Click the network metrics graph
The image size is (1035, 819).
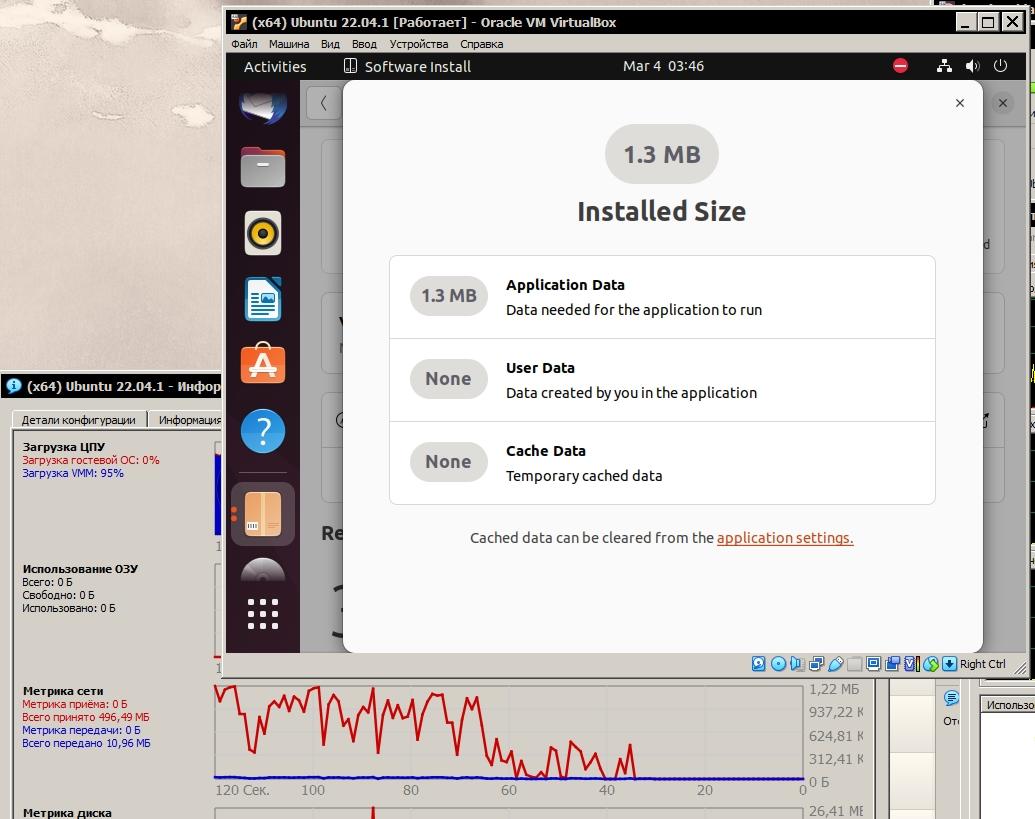pyautogui.click(x=509, y=733)
